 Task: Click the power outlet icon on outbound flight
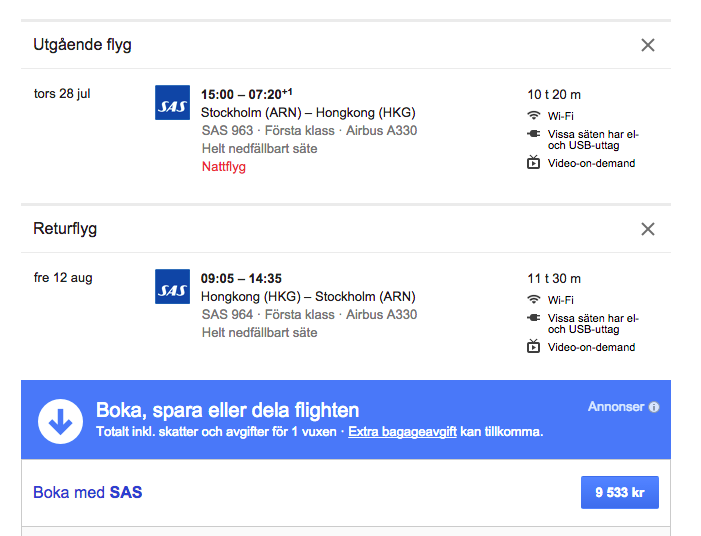coord(533,134)
